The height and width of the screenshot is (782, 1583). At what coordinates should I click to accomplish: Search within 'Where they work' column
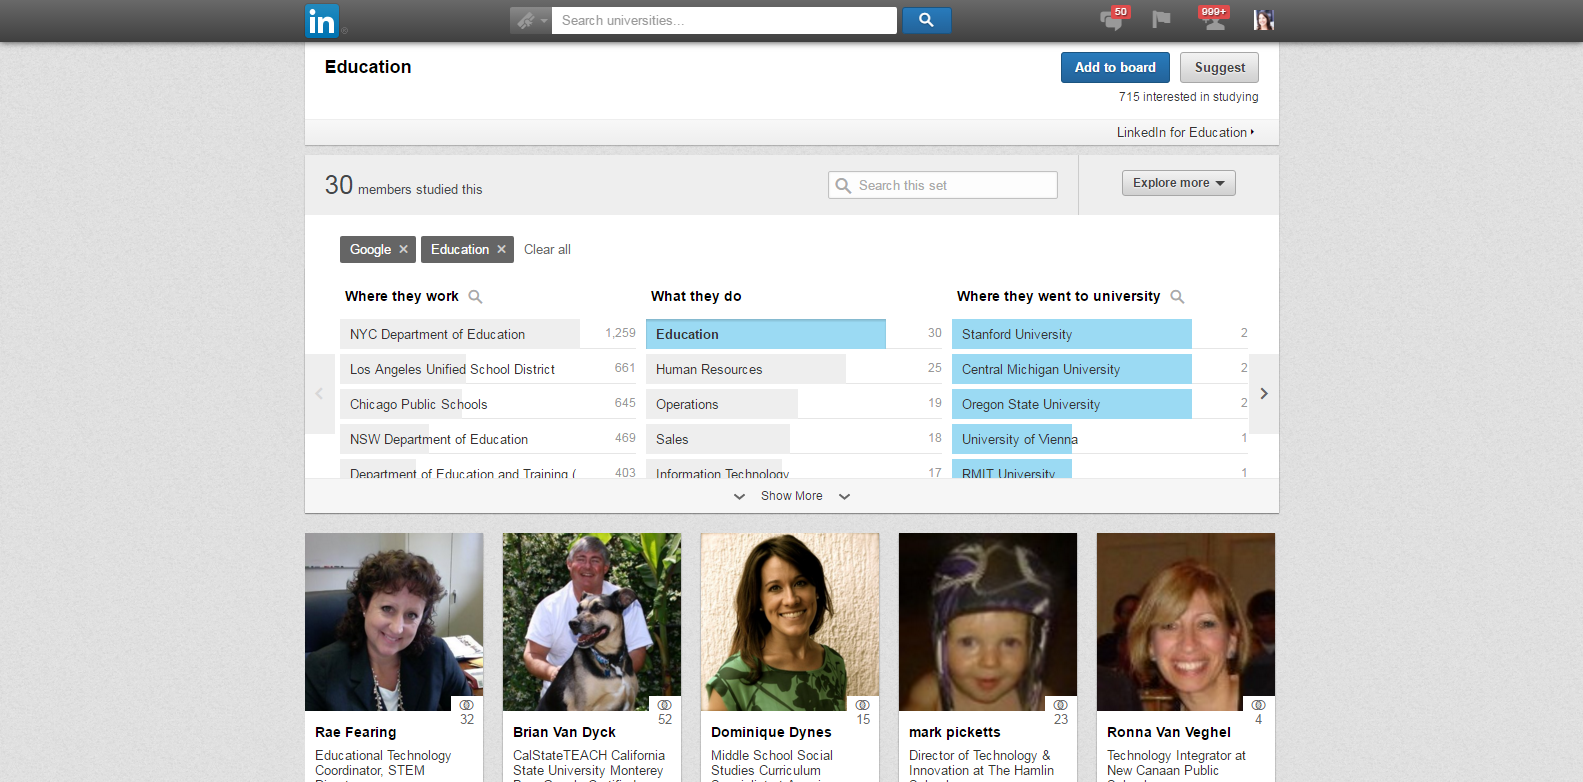[476, 297]
